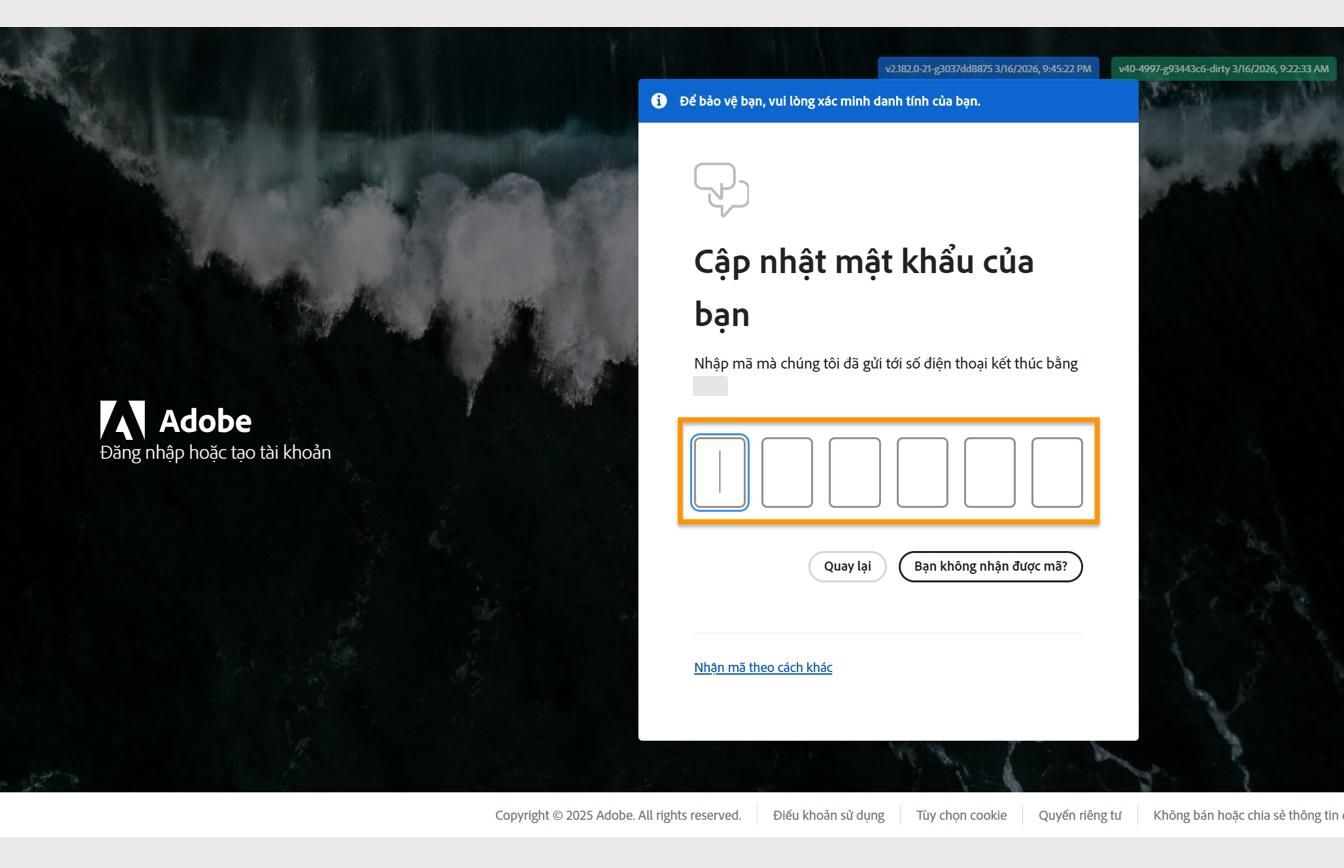Open the "Quyền riêng tư" footer link
Image resolution: width=1344 pixels, height=868 pixels.
1079,815
